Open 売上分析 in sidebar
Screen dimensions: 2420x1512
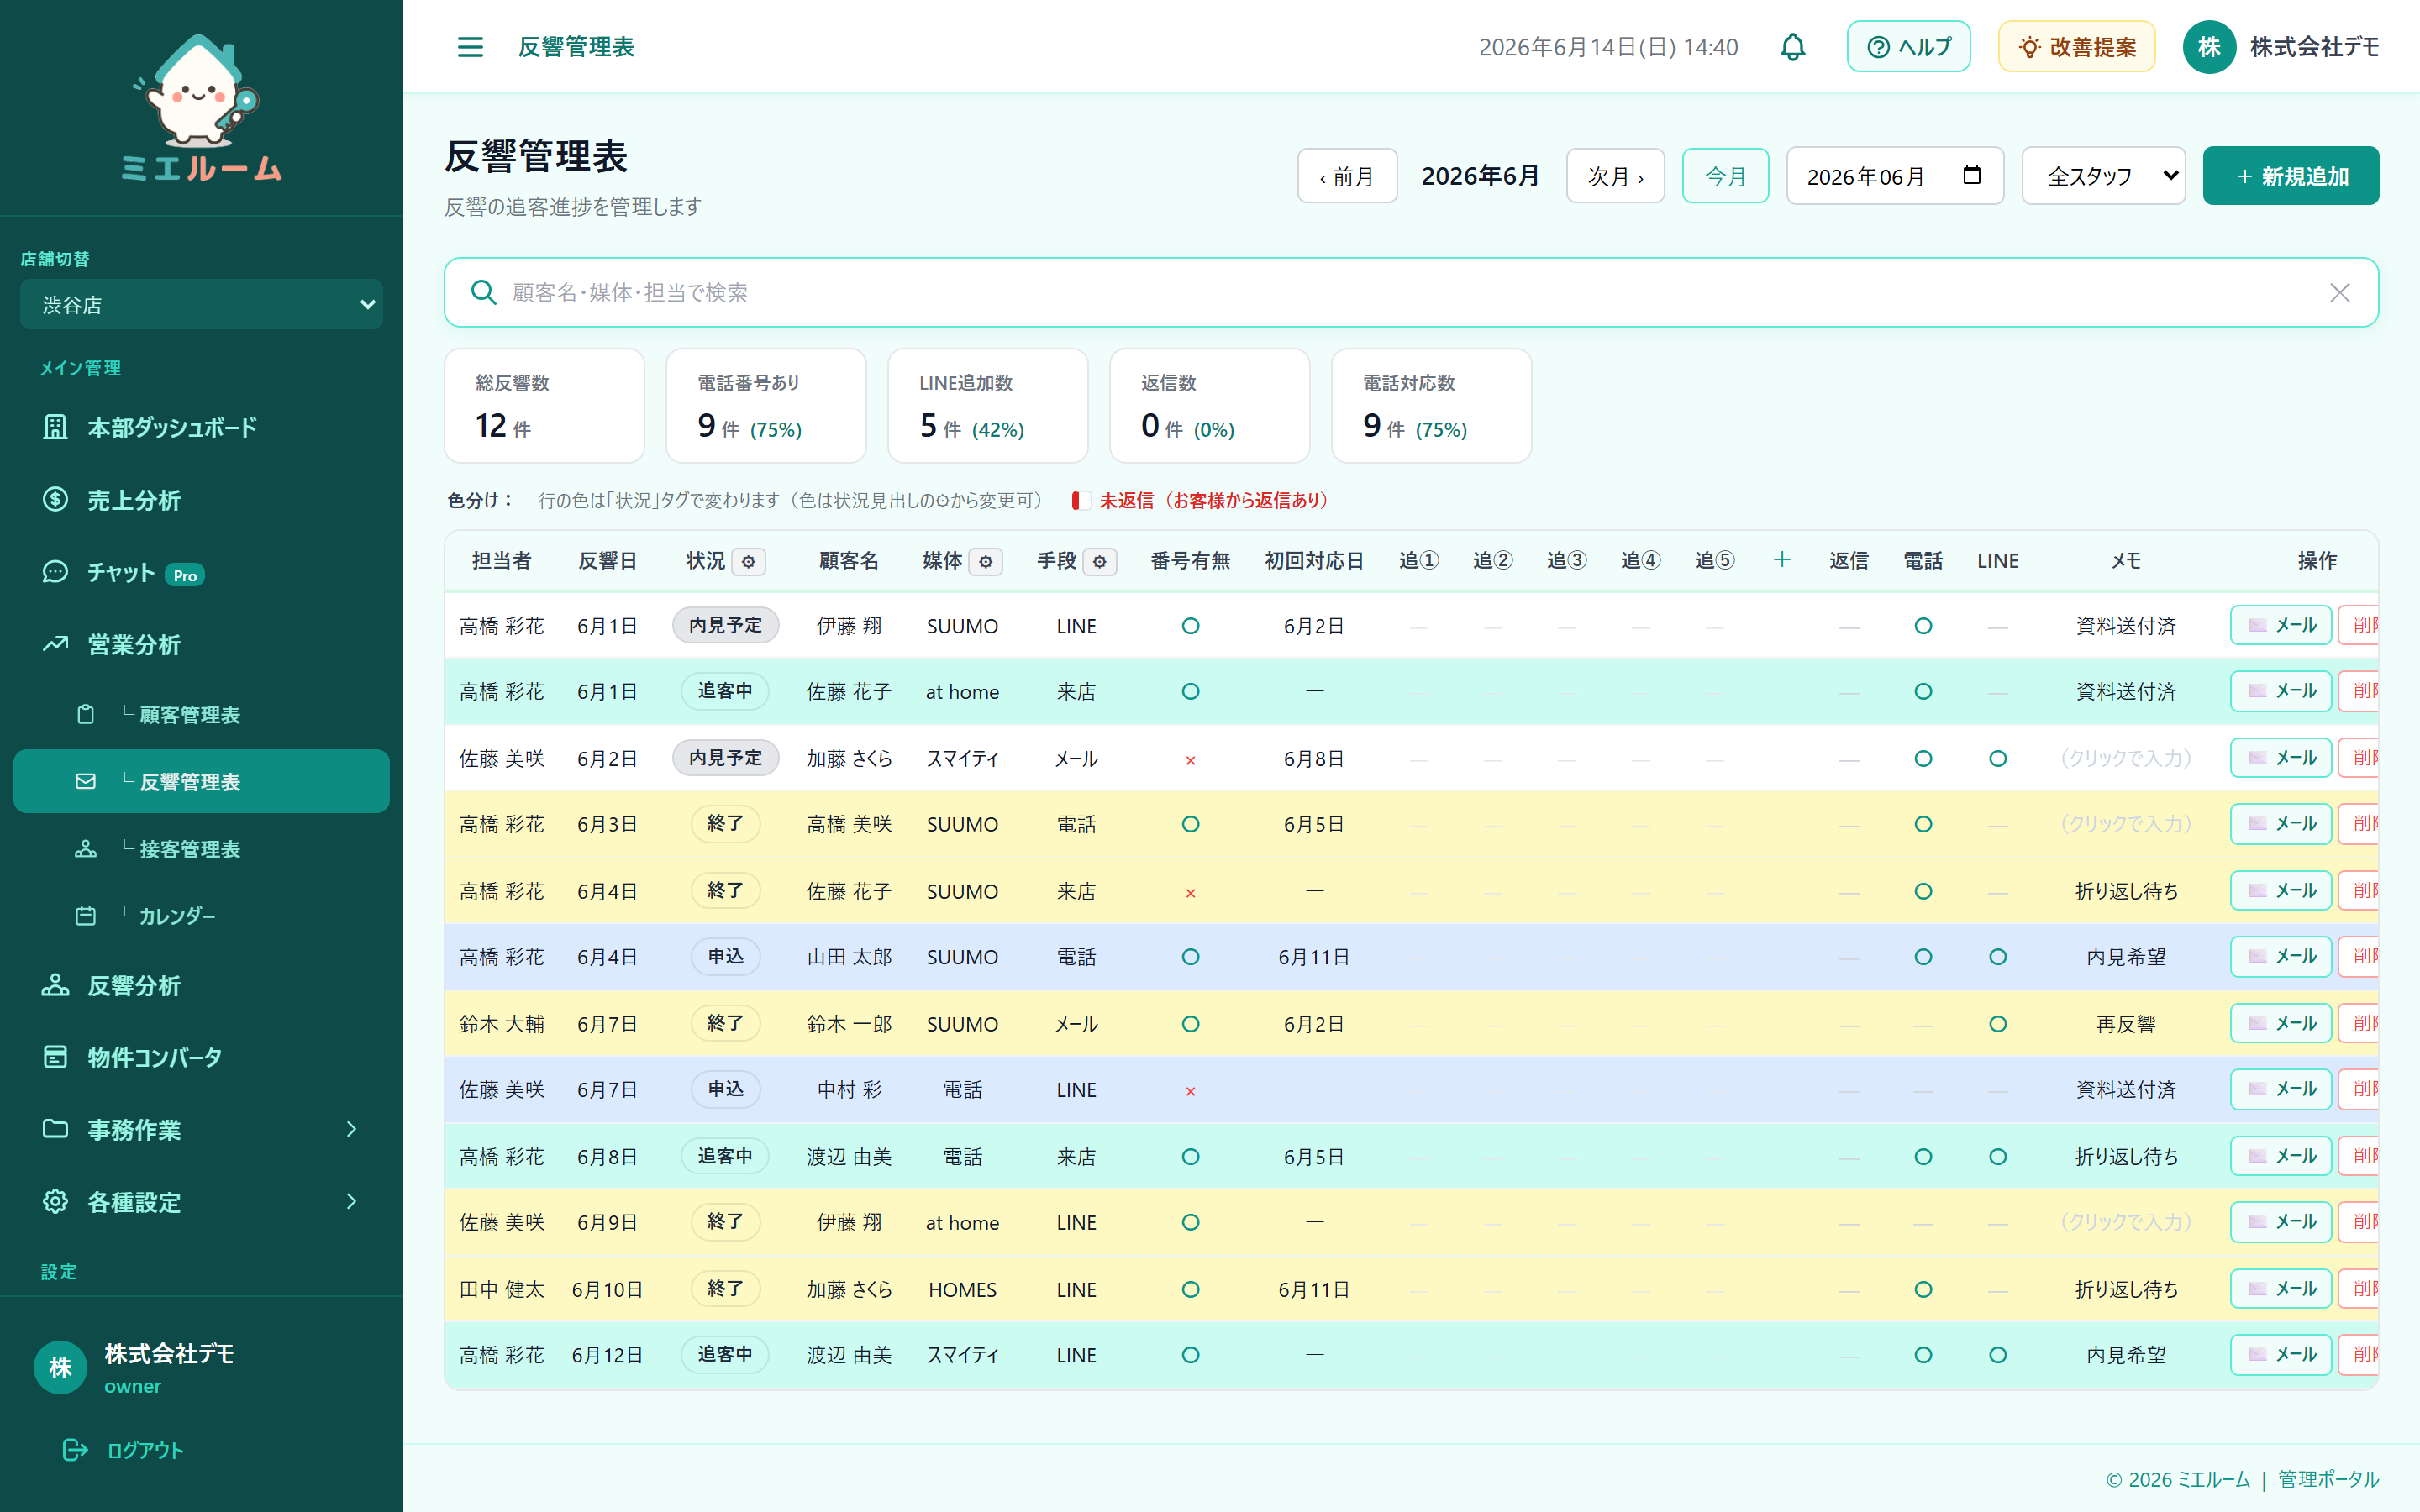pos(201,499)
